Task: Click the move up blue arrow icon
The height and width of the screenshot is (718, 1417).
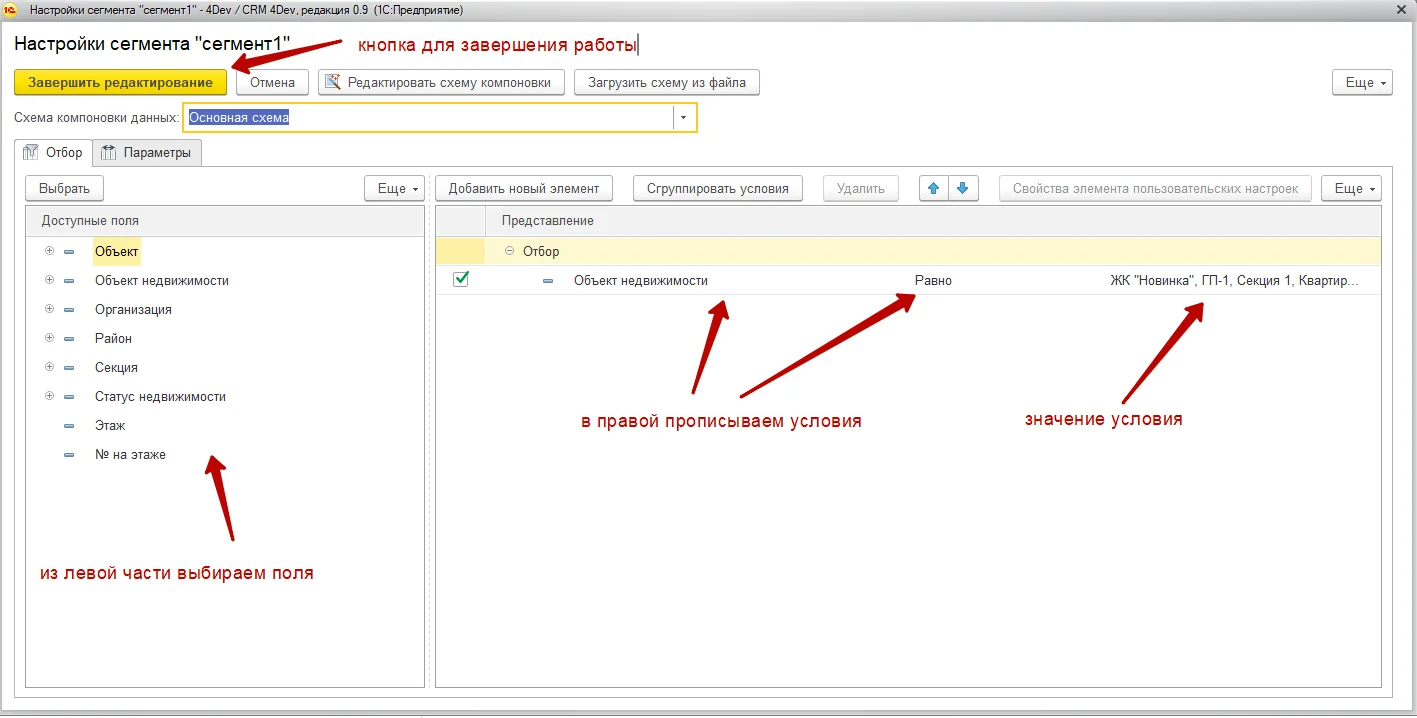Action: pos(934,188)
